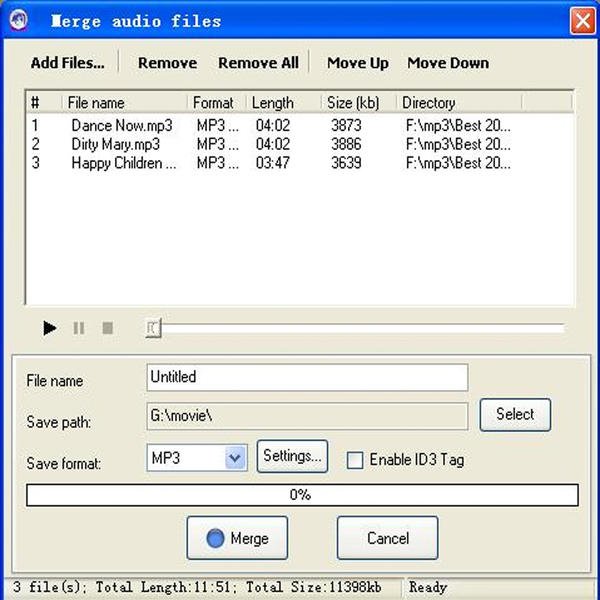Sort by Size (kb) column header

click(x=359, y=103)
